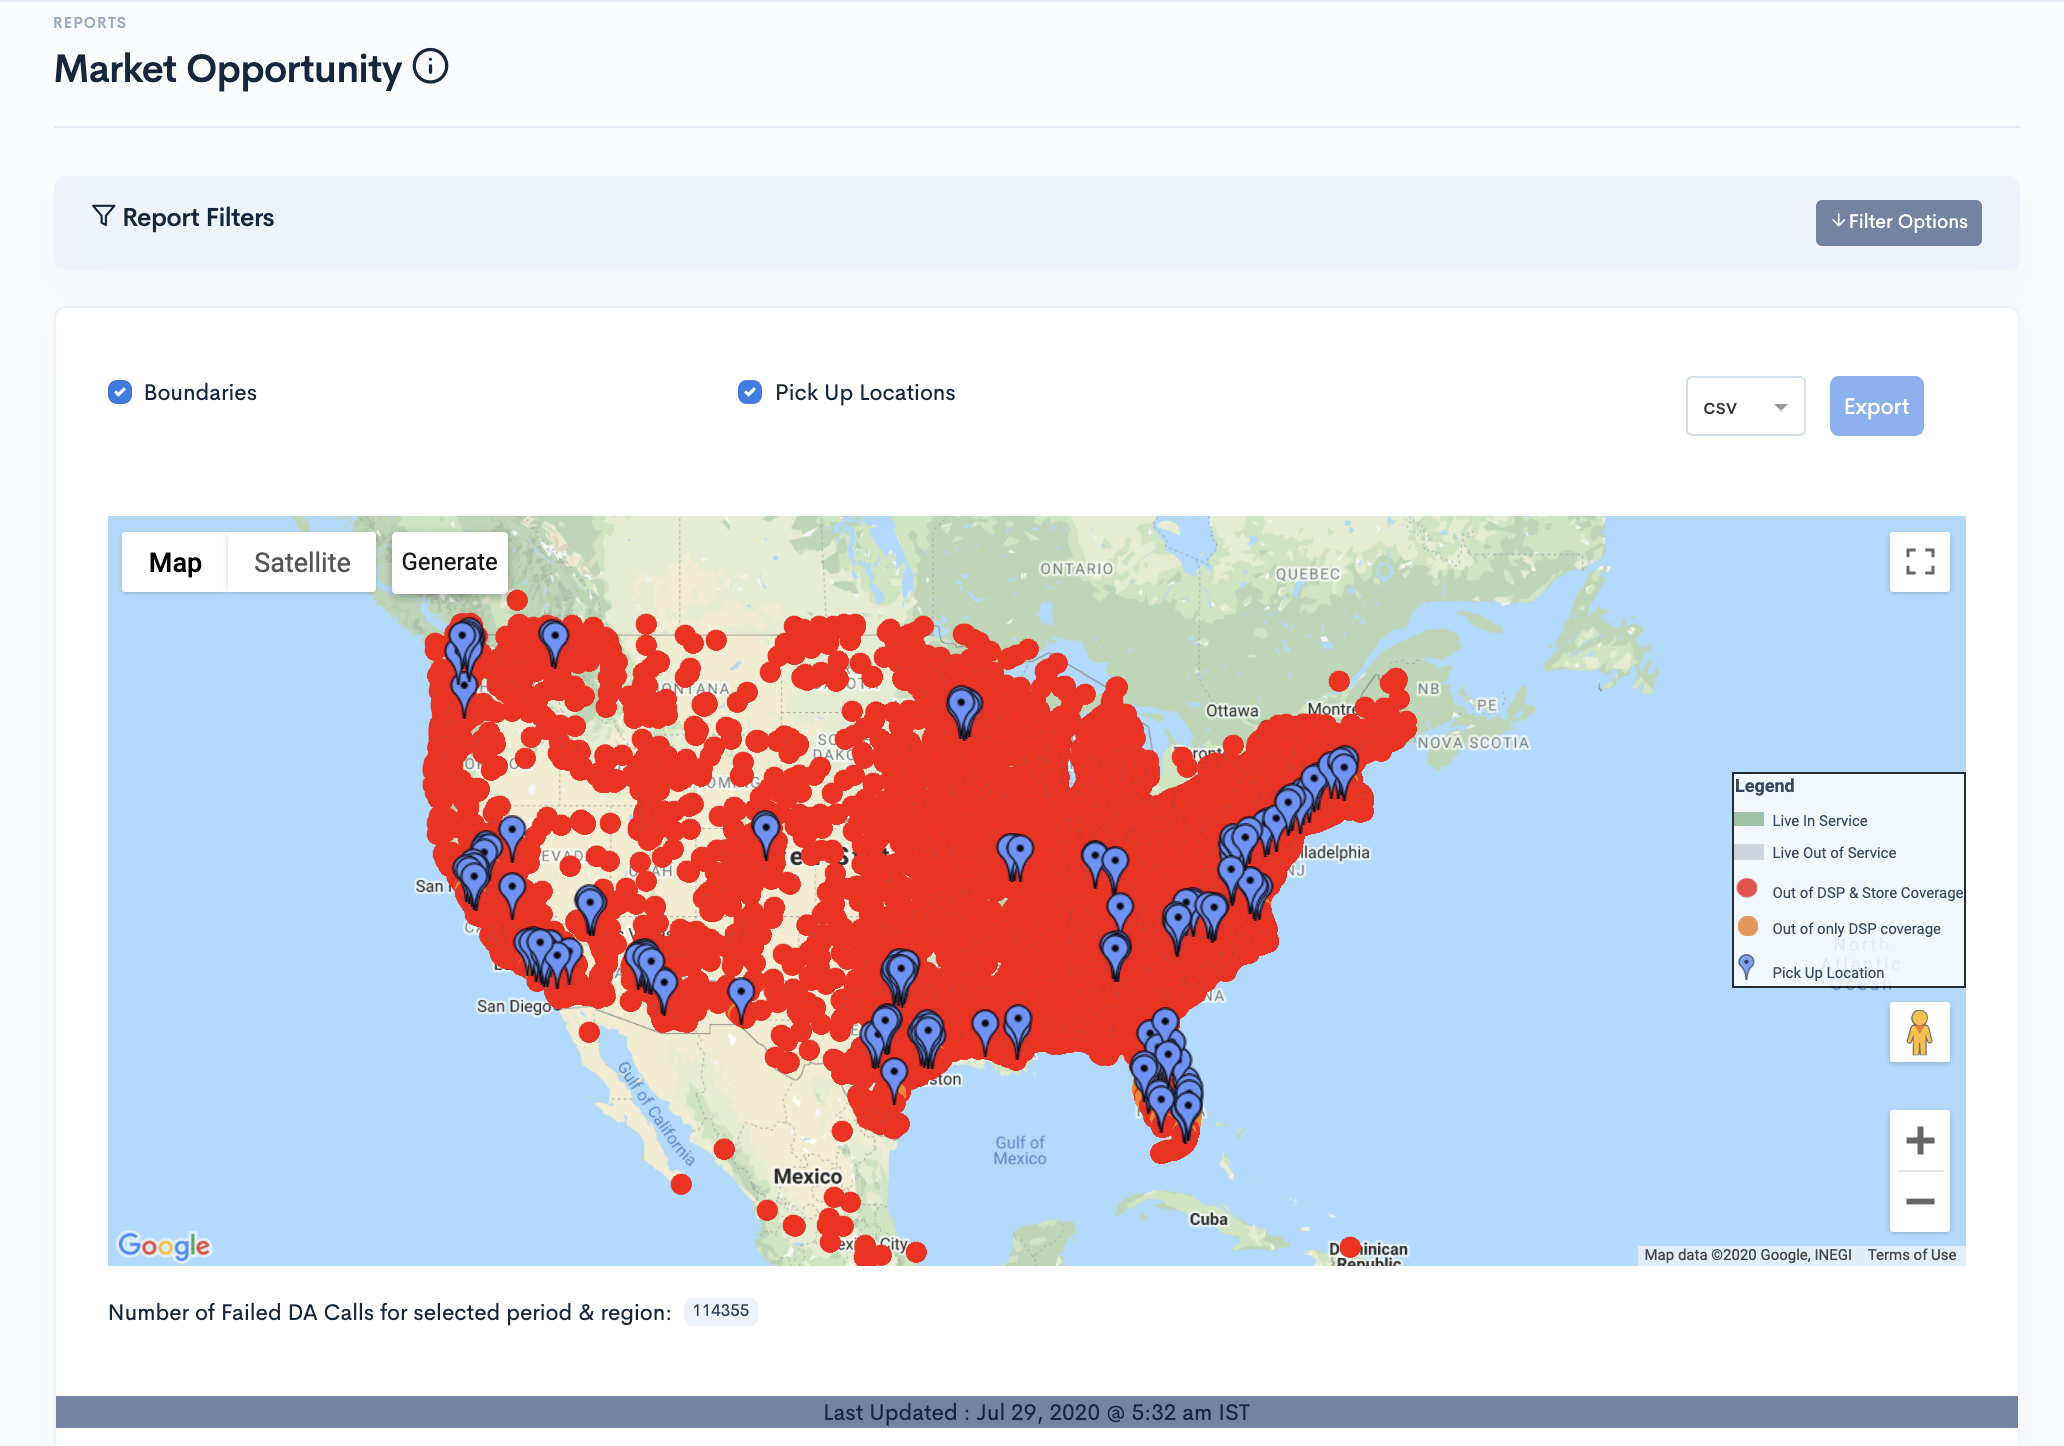The height and width of the screenshot is (1446, 2064).
Task: Open the csv export format dropdown
Action: tap(1745, 406)
